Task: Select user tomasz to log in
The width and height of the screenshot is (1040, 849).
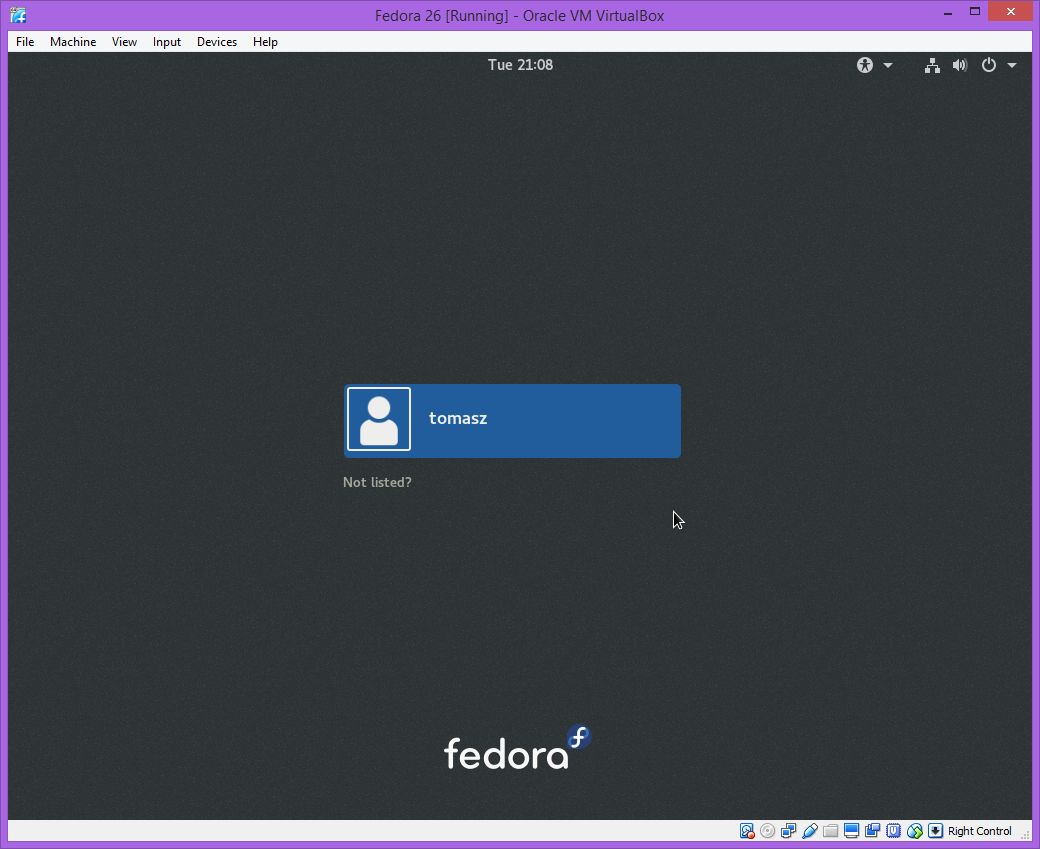Action: (x=512, y=421)
